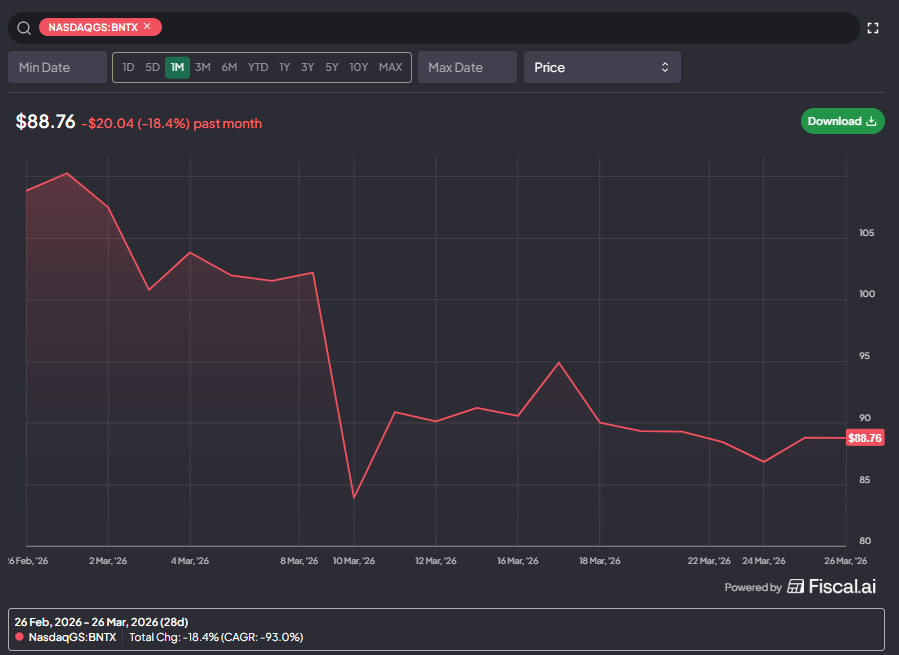The height and width of the screenshot is (655, 899).
Task: Click the Powered by text
Action: tap(753, 587)
